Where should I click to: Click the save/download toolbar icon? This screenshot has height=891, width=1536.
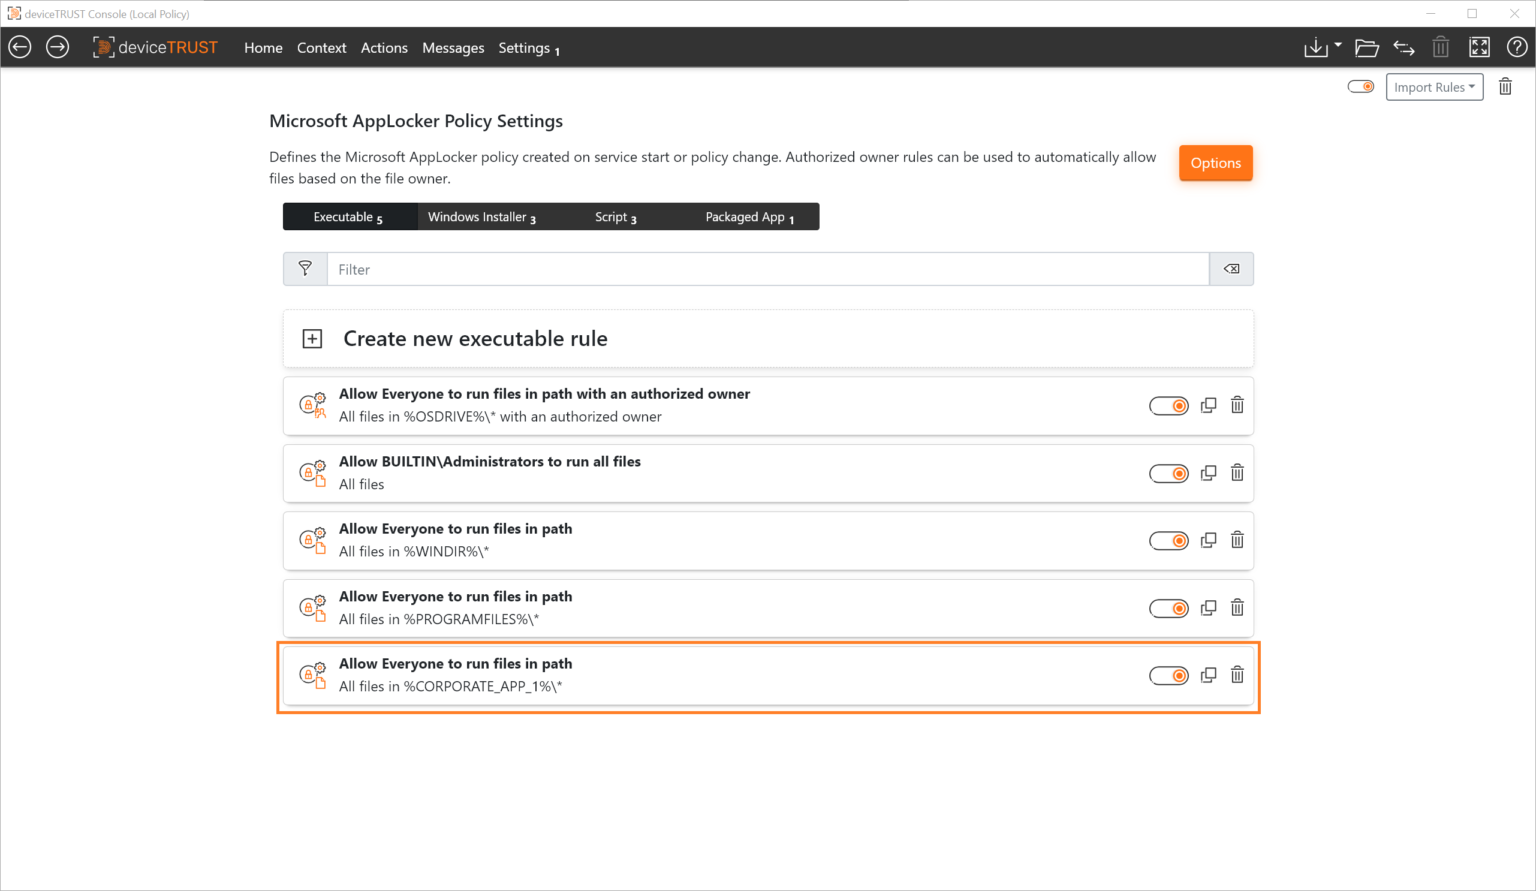tap(1315, 46)
